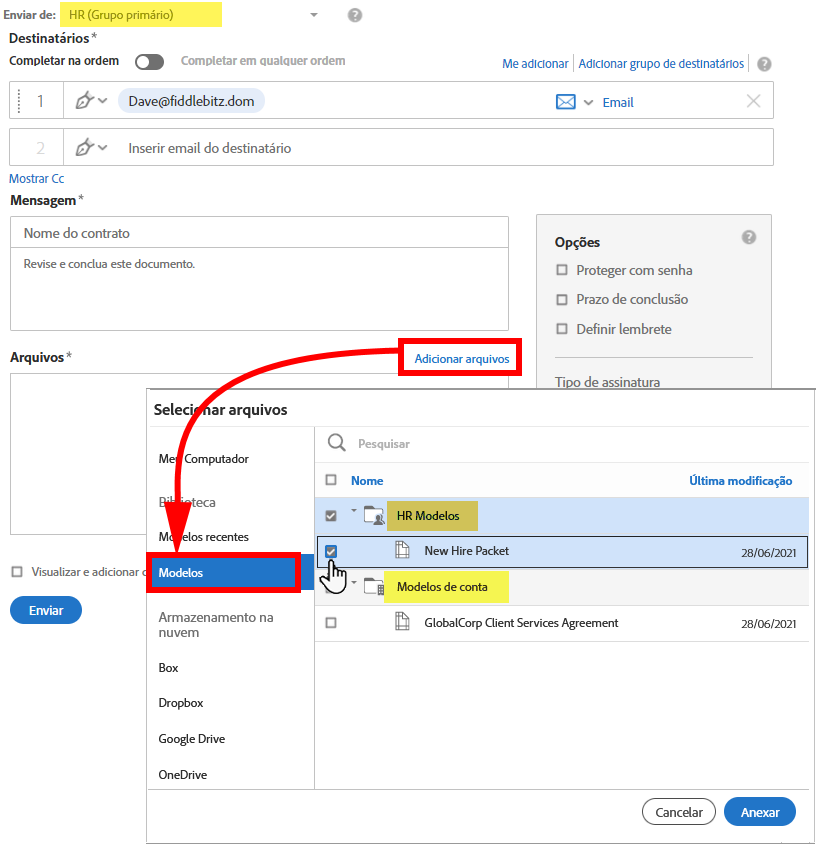Check GlobalCorp Client Services Agreement checkbox

[331, 623]
